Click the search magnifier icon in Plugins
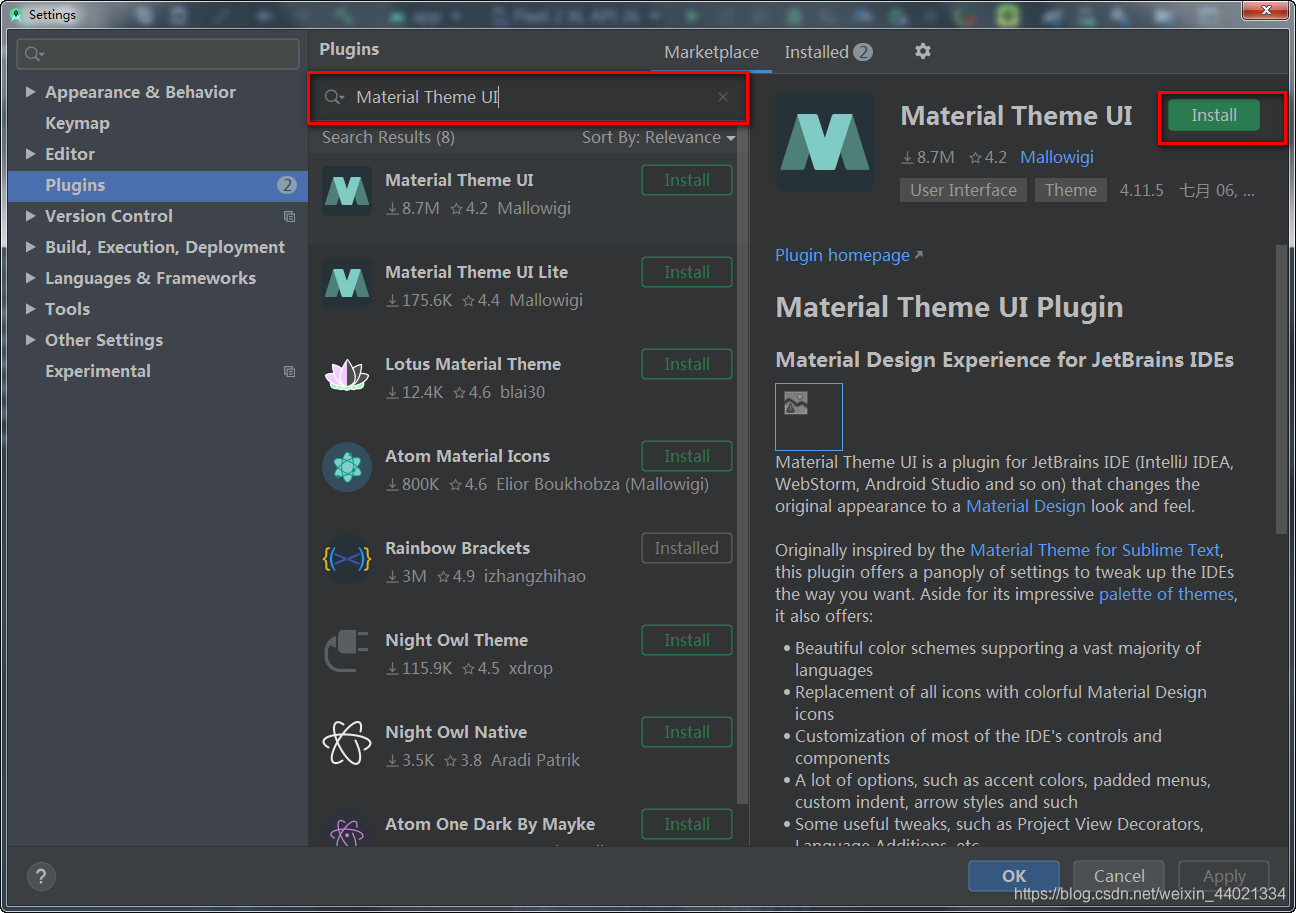 (x=334, y=97)
